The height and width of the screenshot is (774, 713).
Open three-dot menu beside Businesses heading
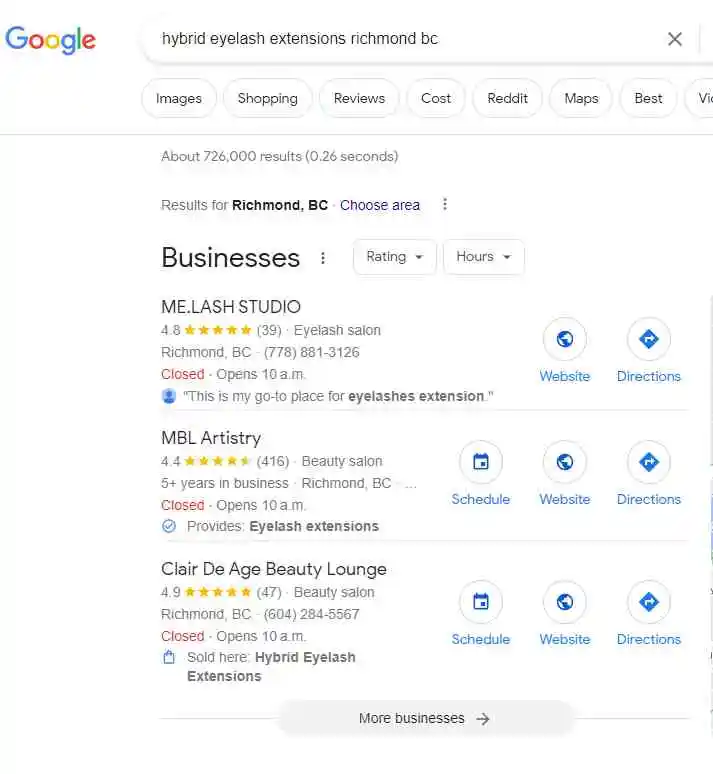click(323, 258)
